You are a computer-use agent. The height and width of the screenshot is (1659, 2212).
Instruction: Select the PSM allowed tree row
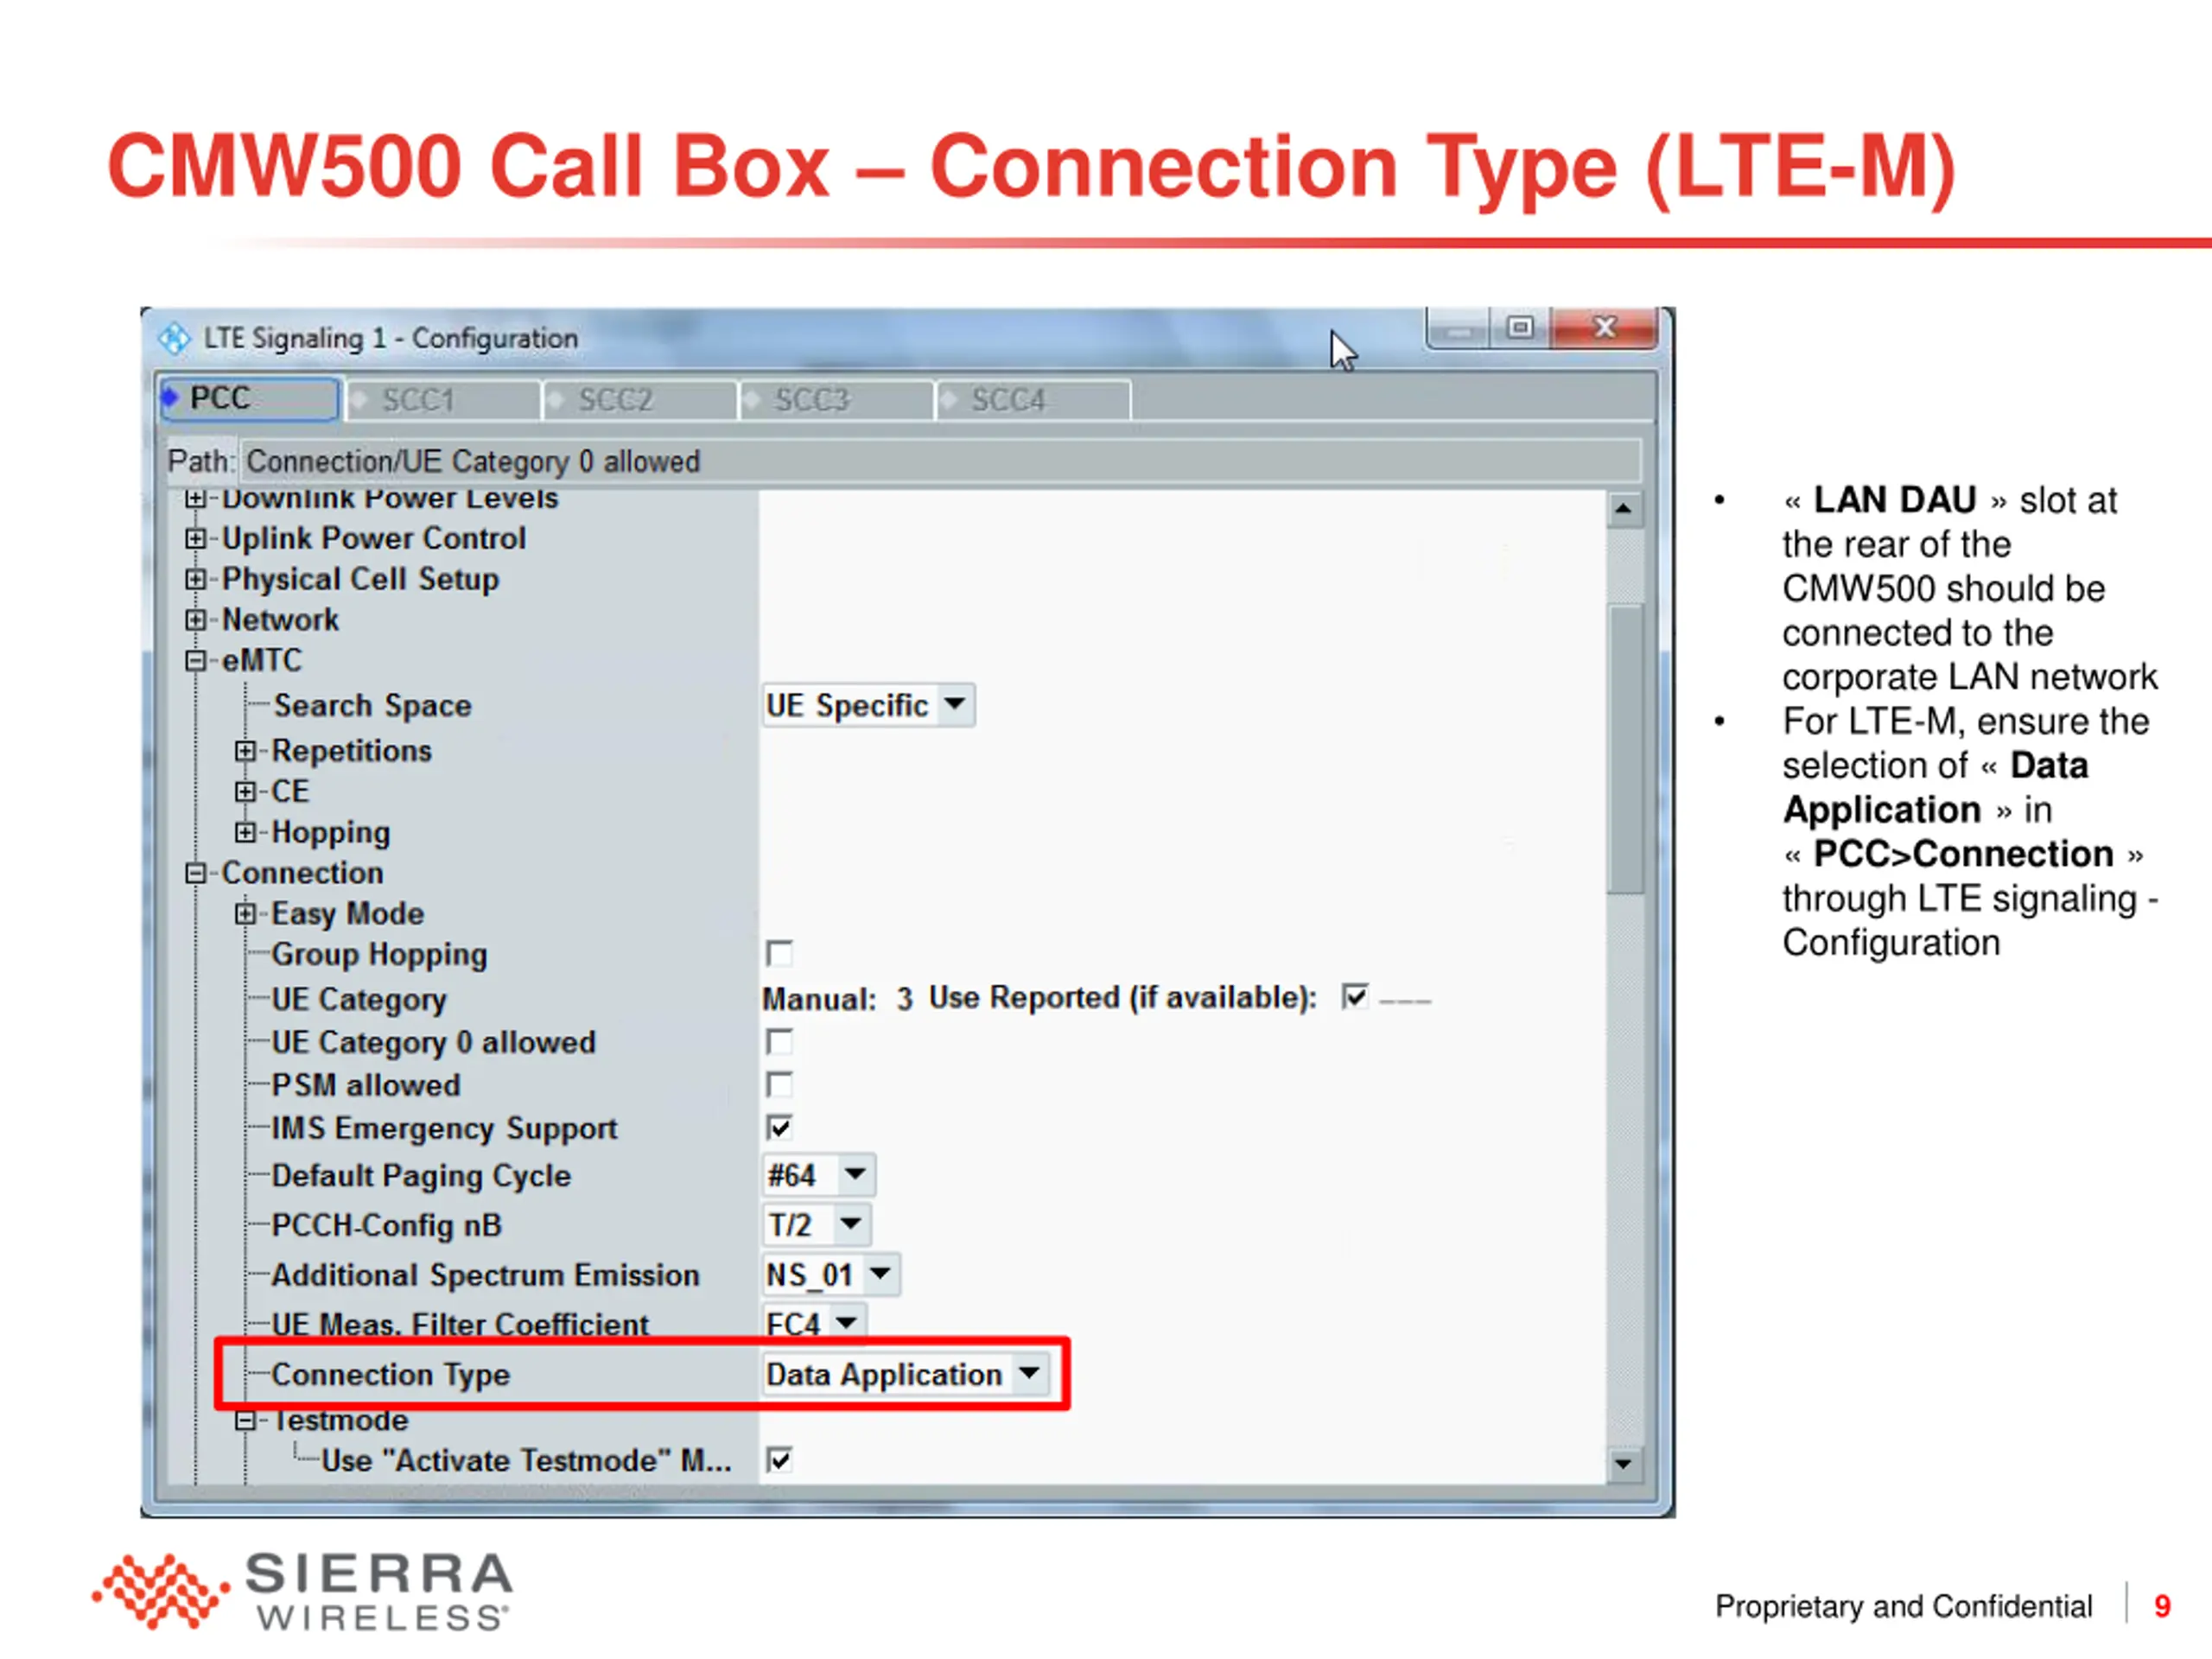(366, 1085)
